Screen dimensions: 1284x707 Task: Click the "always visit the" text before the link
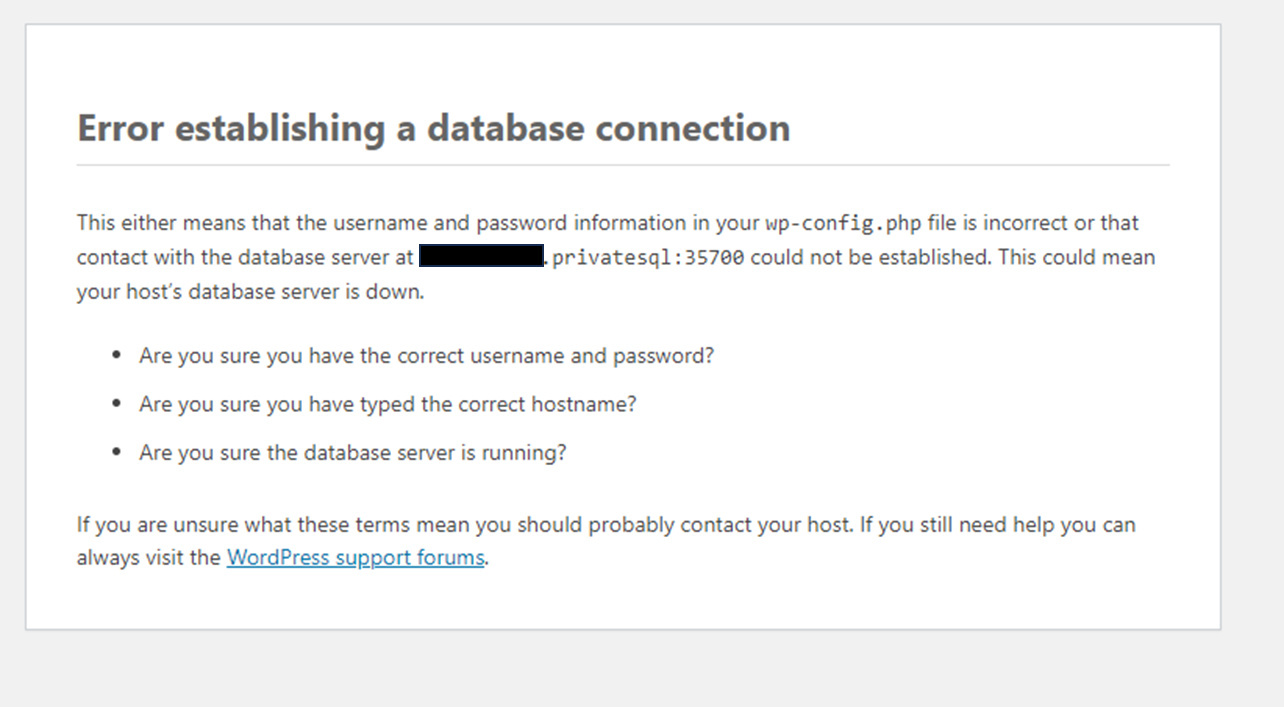point(148,558)
